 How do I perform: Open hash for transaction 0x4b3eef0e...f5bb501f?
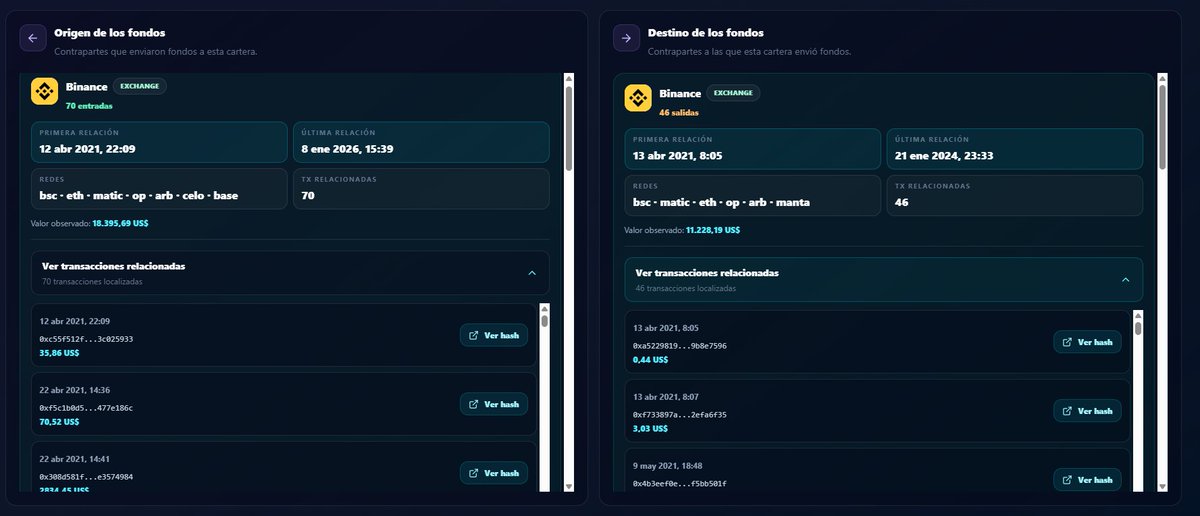coord(1087,480)
